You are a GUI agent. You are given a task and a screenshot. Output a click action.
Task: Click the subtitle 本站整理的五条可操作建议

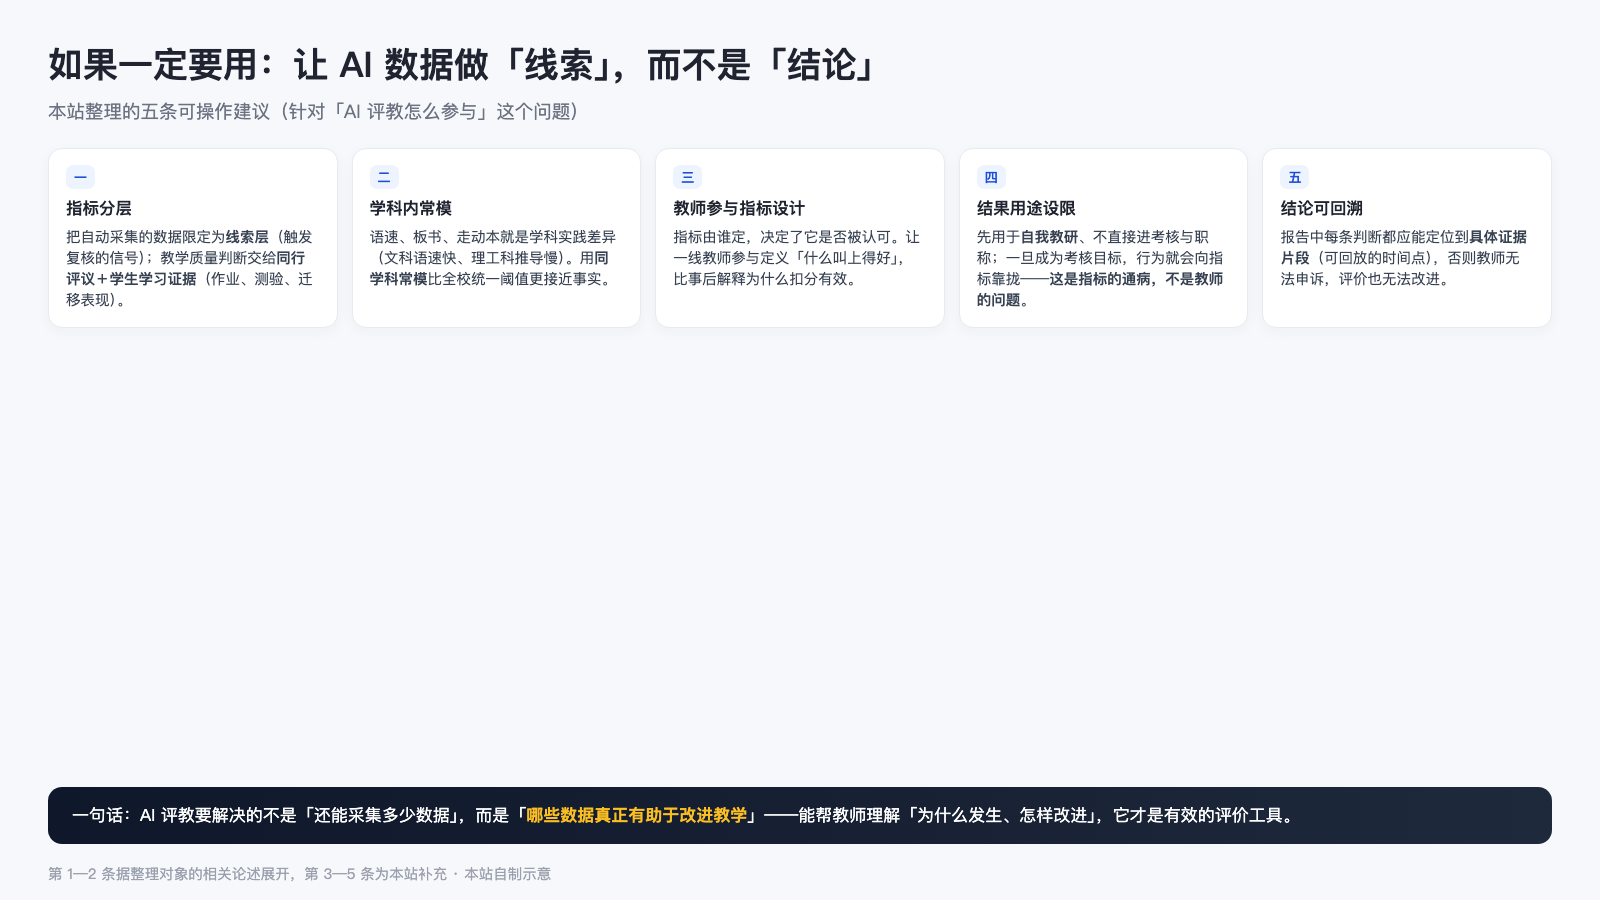click(314, 111)
